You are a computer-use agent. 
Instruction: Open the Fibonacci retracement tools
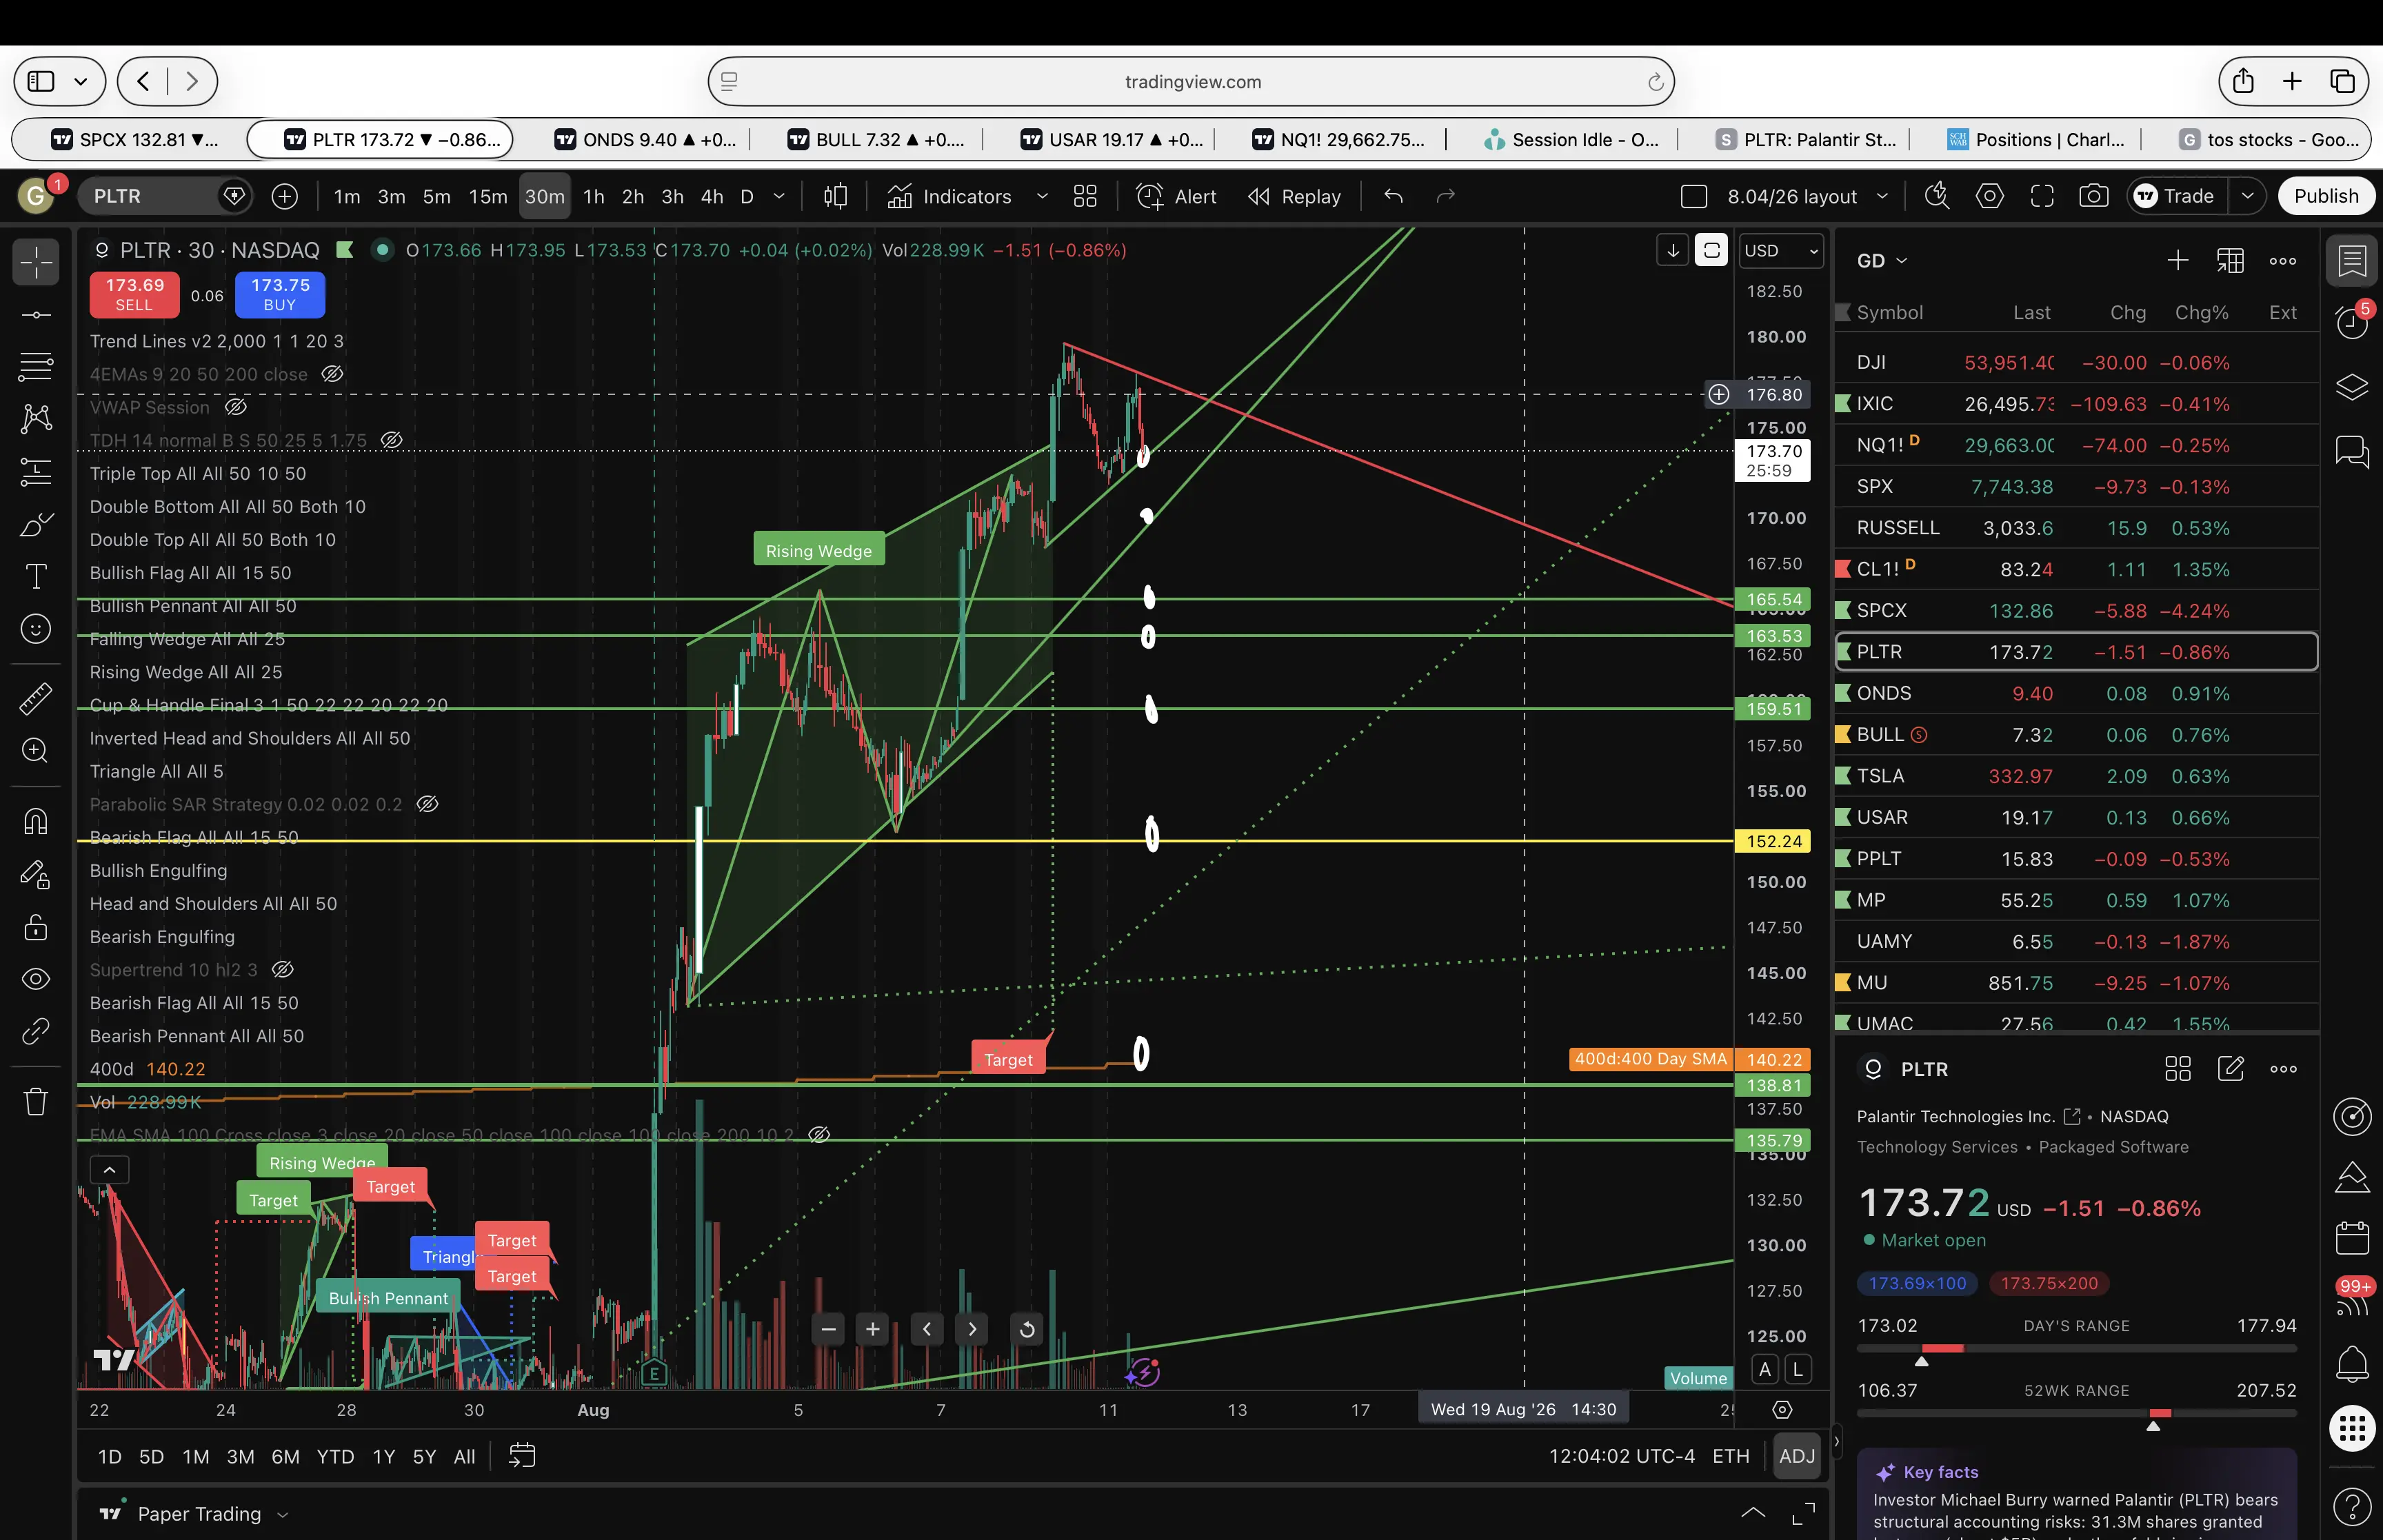pyautogui.click(x=36, y=367)
